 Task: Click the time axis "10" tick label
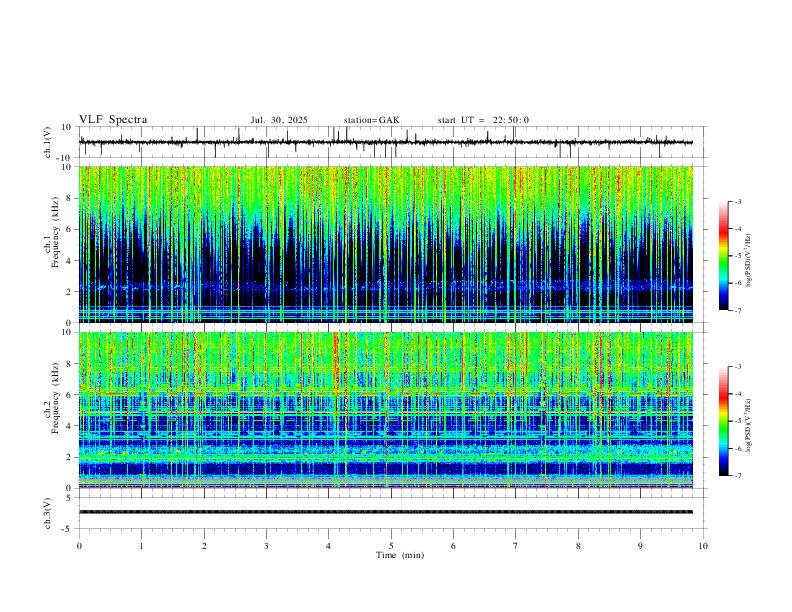click(703, 546)
